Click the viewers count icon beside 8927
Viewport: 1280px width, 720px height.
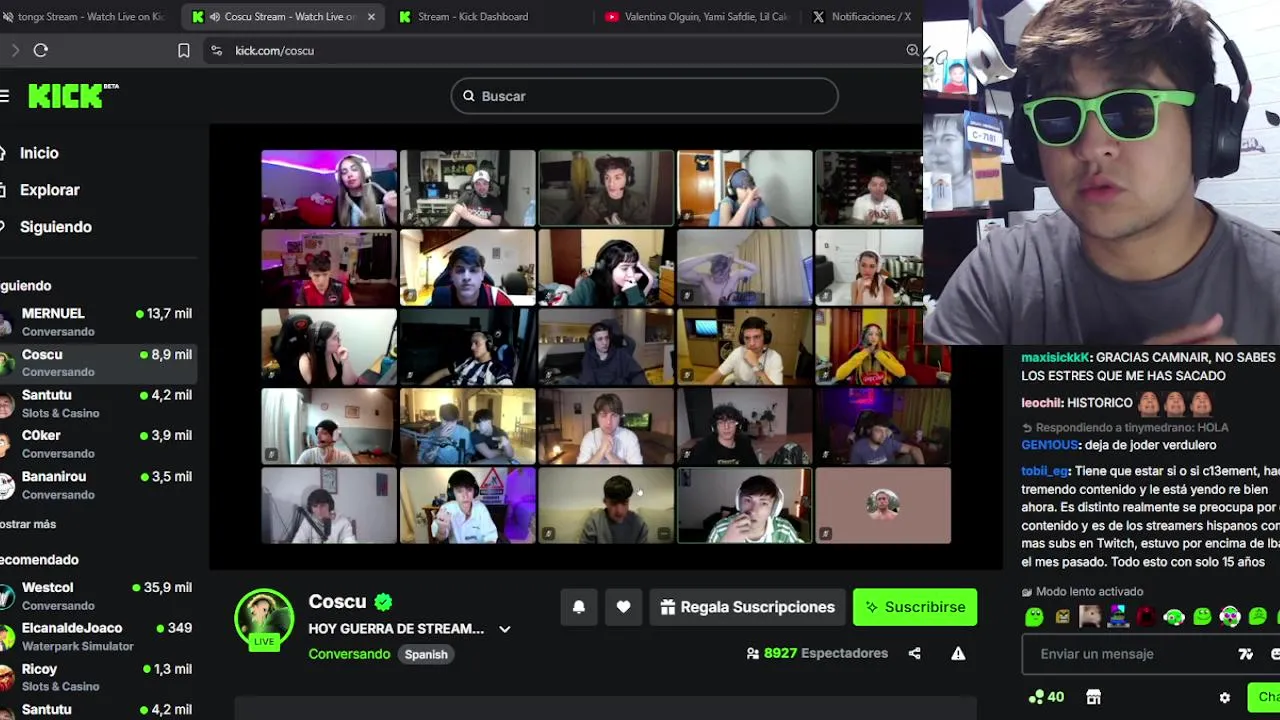click(x=752, y=653)
